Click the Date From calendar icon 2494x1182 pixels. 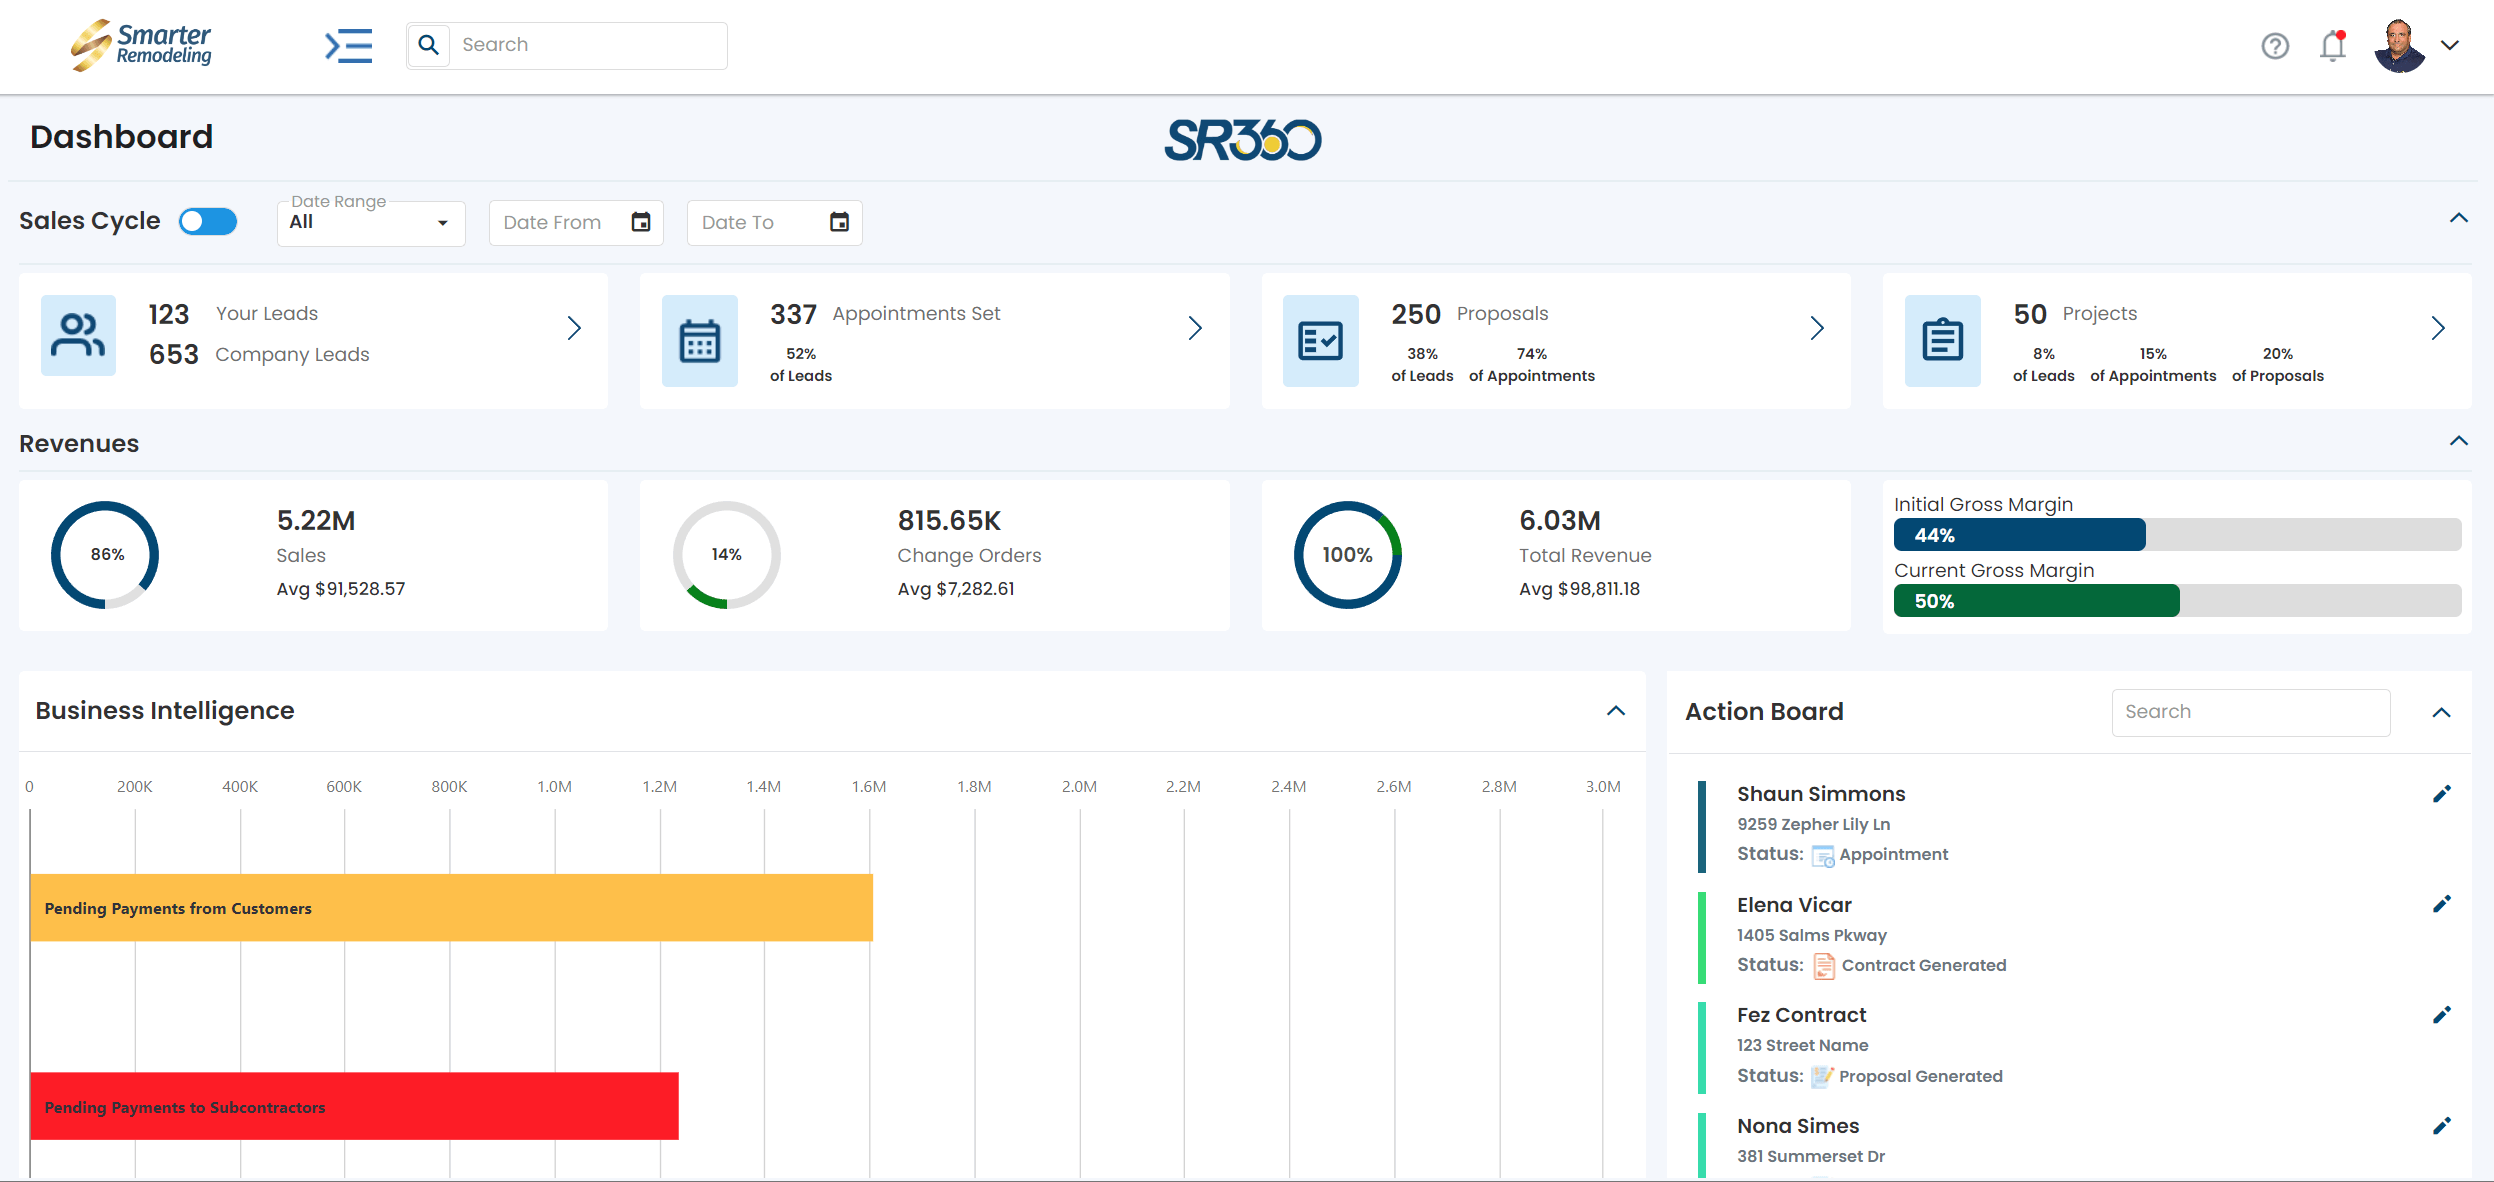point(641,222)
